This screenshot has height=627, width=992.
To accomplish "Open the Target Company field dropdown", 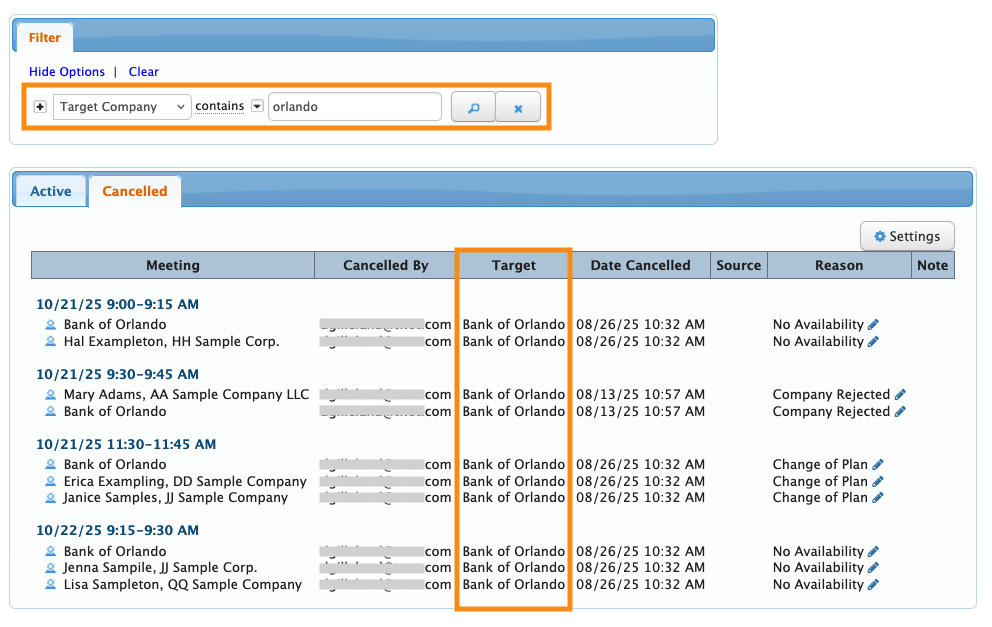I will pyautogui.click(x=121, y=106).
